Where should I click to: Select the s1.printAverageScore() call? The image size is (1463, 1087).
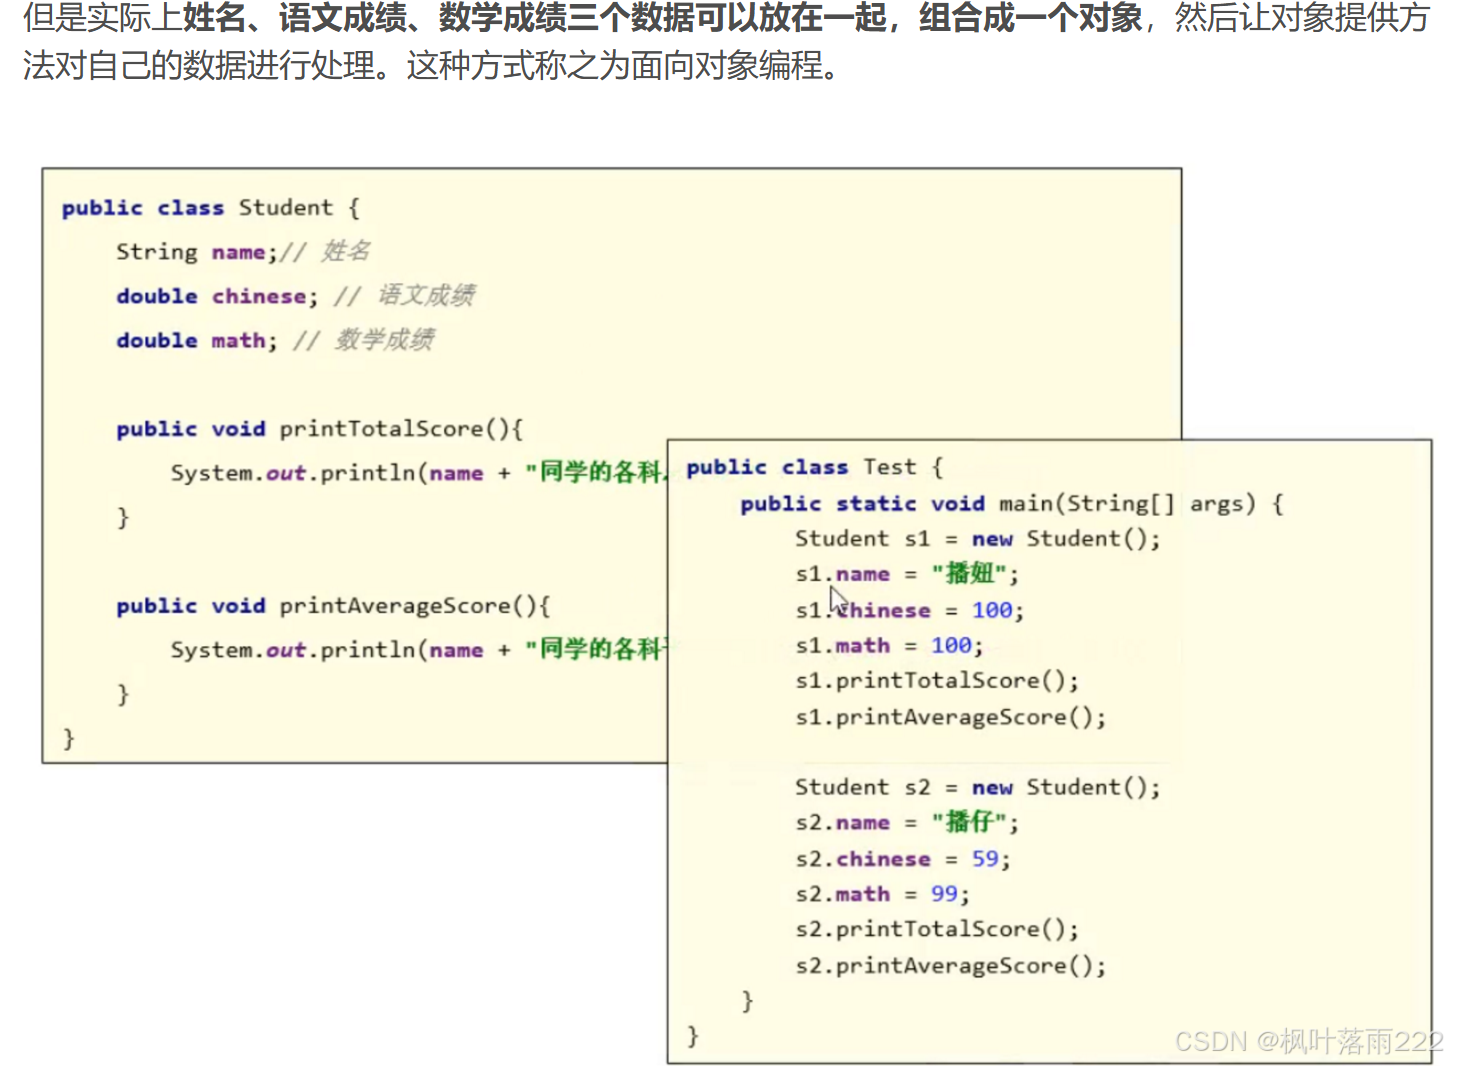(x=950, y=716)
